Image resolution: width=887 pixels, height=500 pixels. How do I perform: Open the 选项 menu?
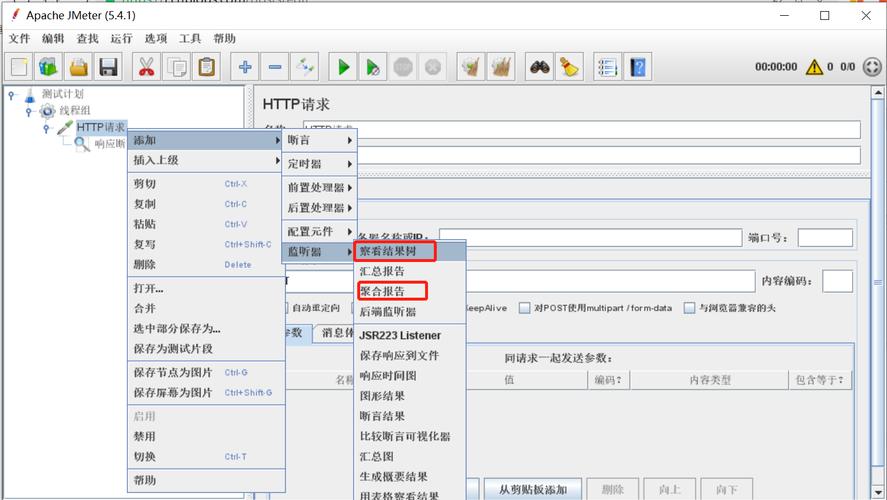coord(156,38)
